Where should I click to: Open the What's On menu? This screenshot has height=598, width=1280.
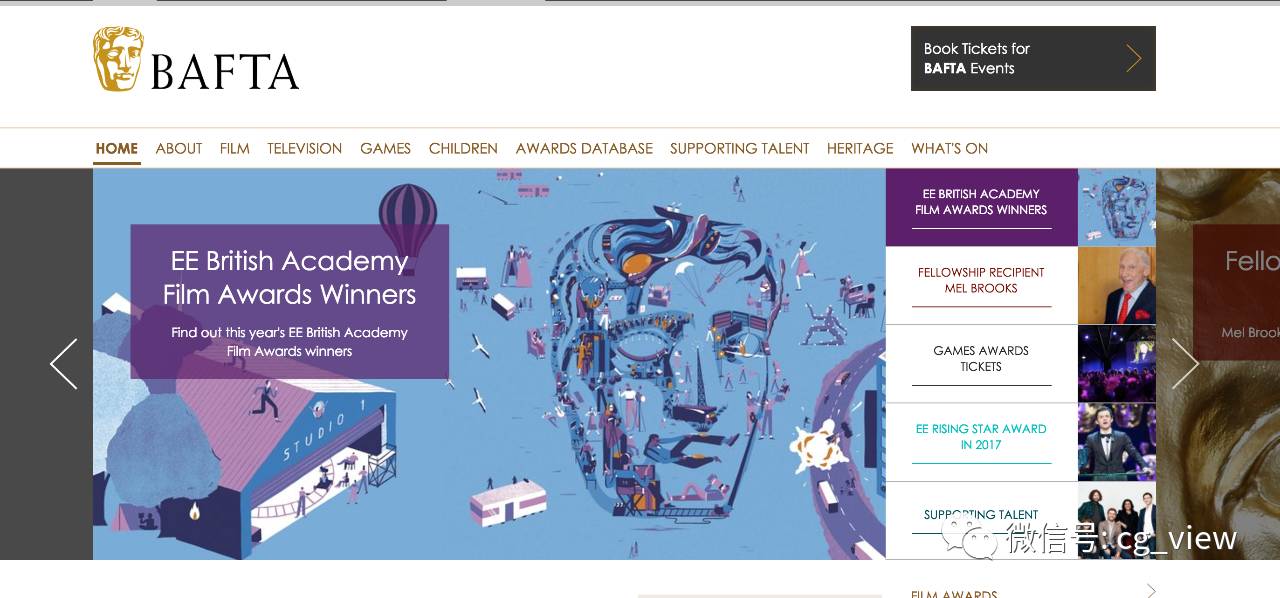949,148
